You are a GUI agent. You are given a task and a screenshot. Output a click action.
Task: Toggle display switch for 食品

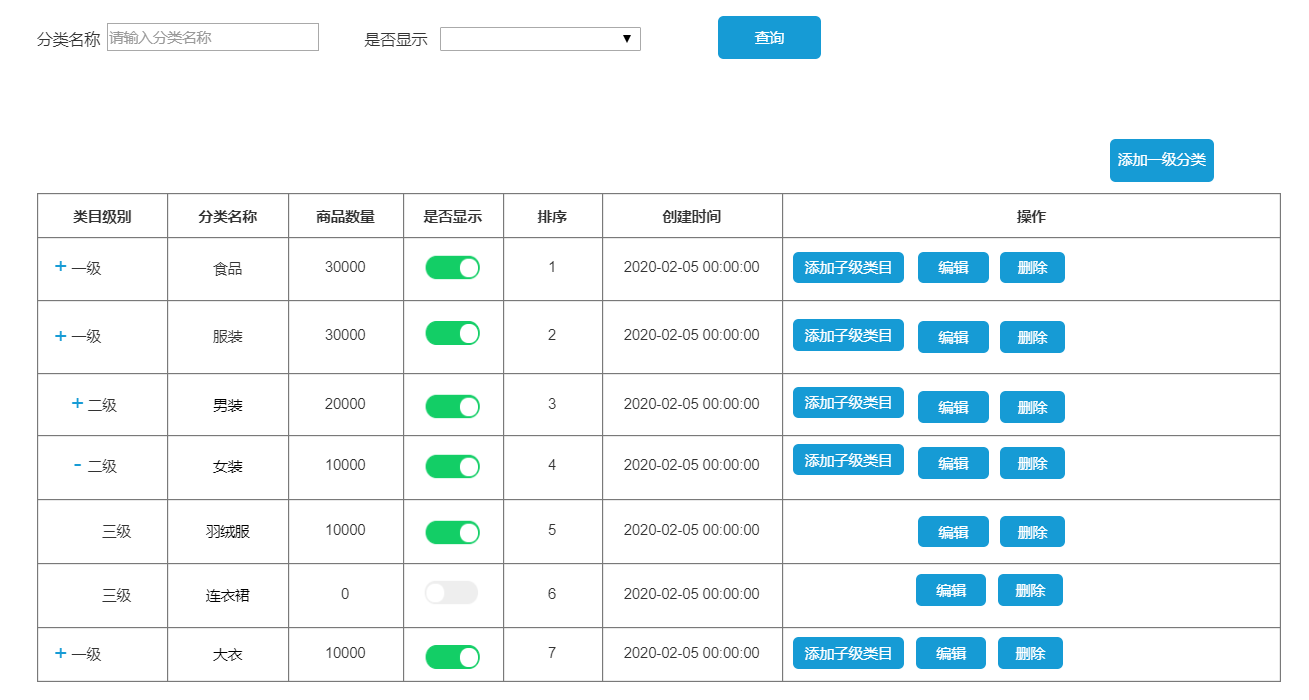click(x=452, y=267)
